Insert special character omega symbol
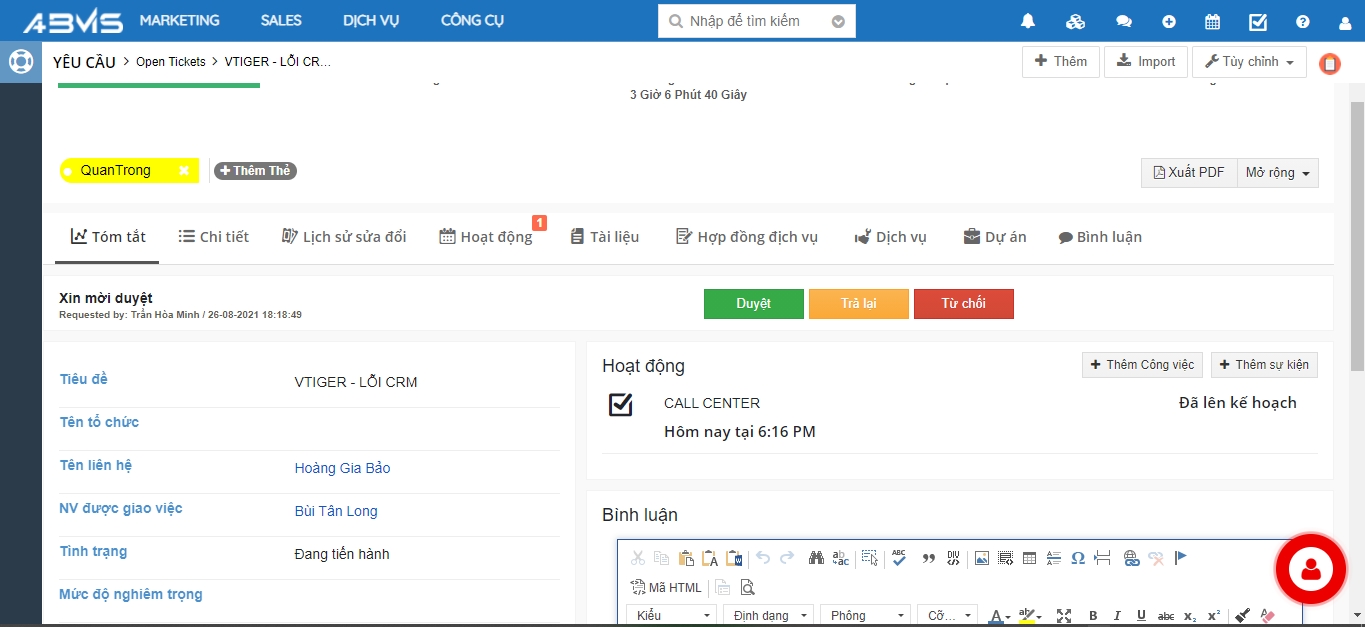The width and height of the screenshot is (1365, 627). pyautogui.click(x=1078, y=558)
